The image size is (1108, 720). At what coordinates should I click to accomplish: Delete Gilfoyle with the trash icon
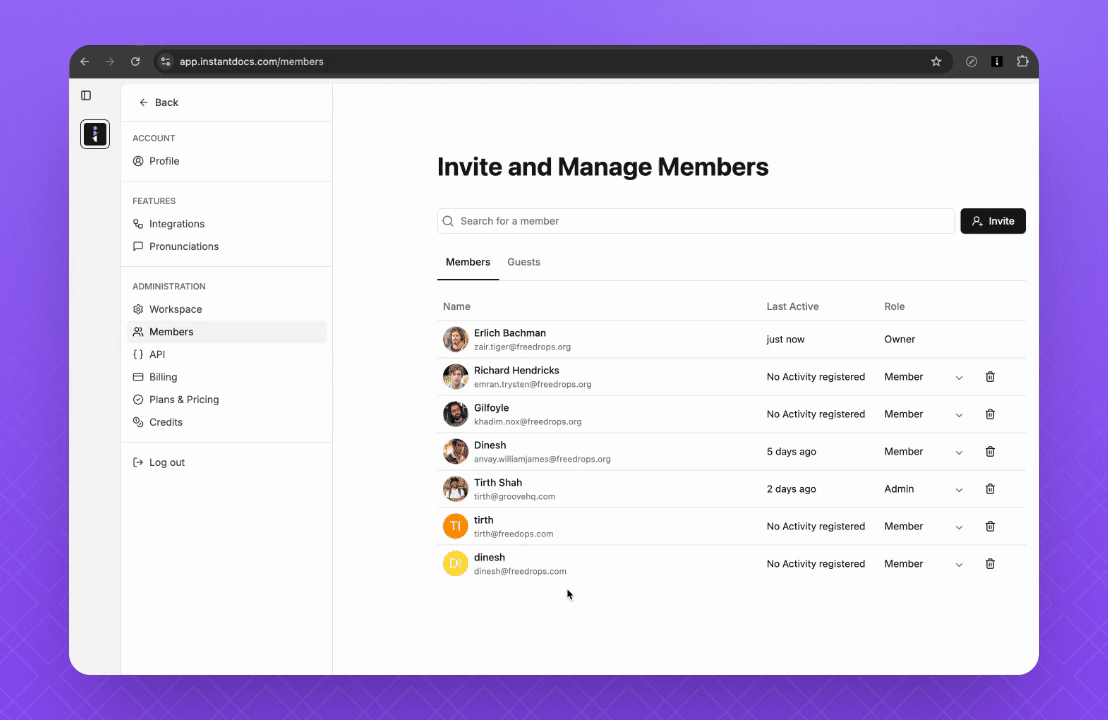click(x=990, y=414)
